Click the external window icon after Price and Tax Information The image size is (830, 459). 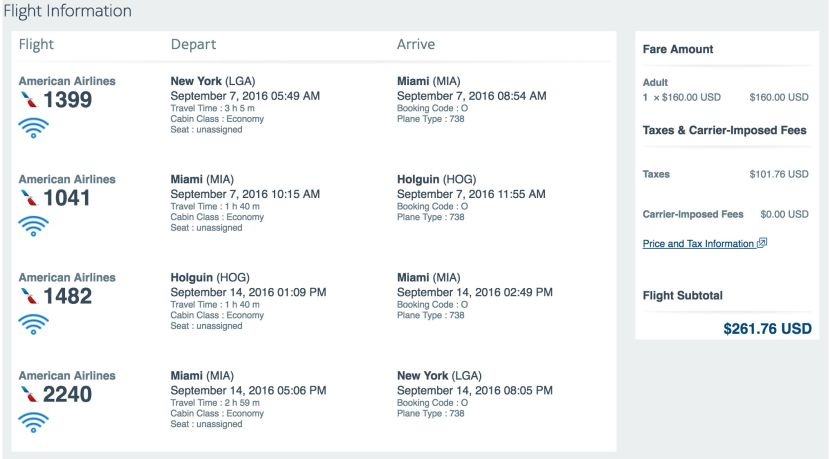[762, 243]
